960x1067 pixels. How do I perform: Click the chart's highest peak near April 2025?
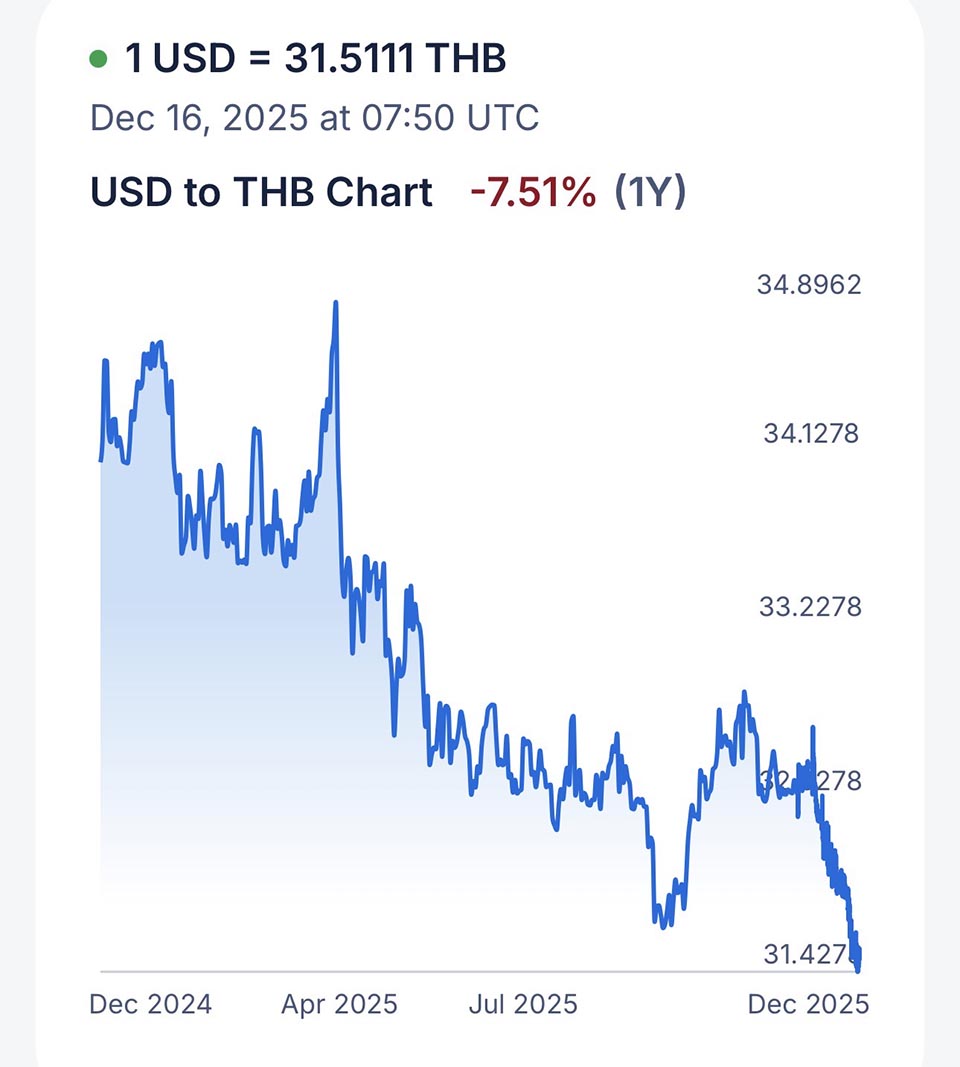335,303
